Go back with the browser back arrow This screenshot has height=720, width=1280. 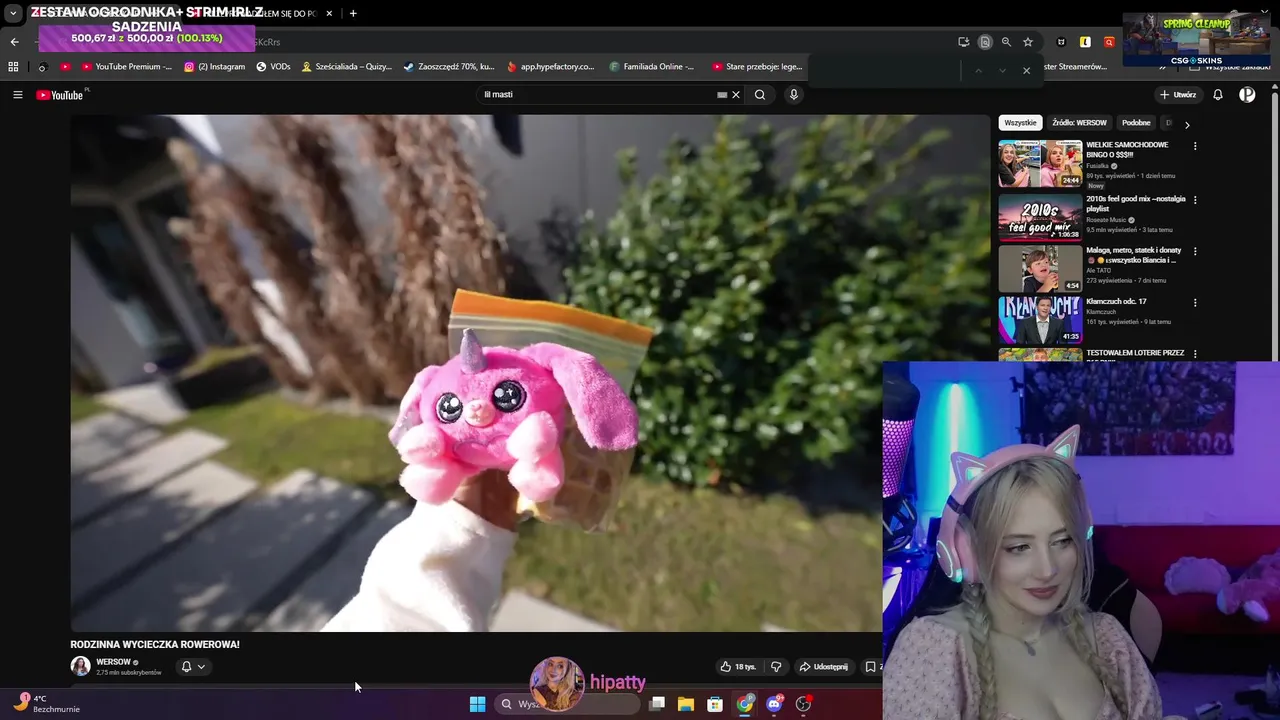(x=14, y=42)
